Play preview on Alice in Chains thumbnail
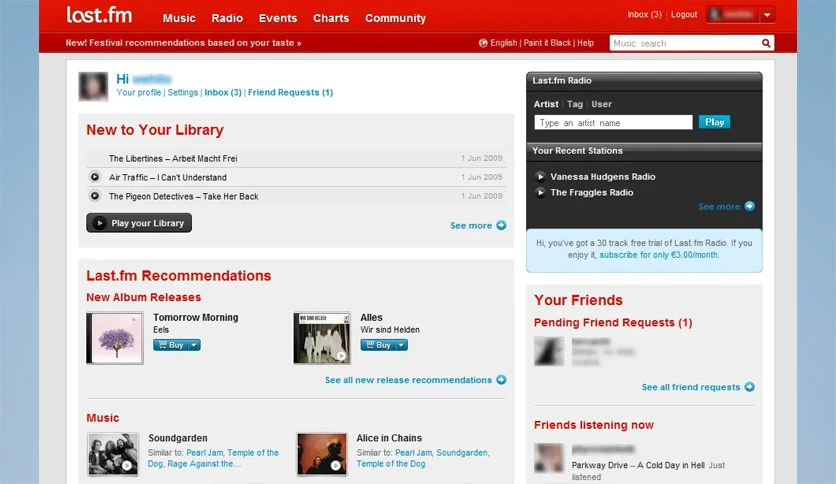Screen dimensions: 836x484 point(335,465)
